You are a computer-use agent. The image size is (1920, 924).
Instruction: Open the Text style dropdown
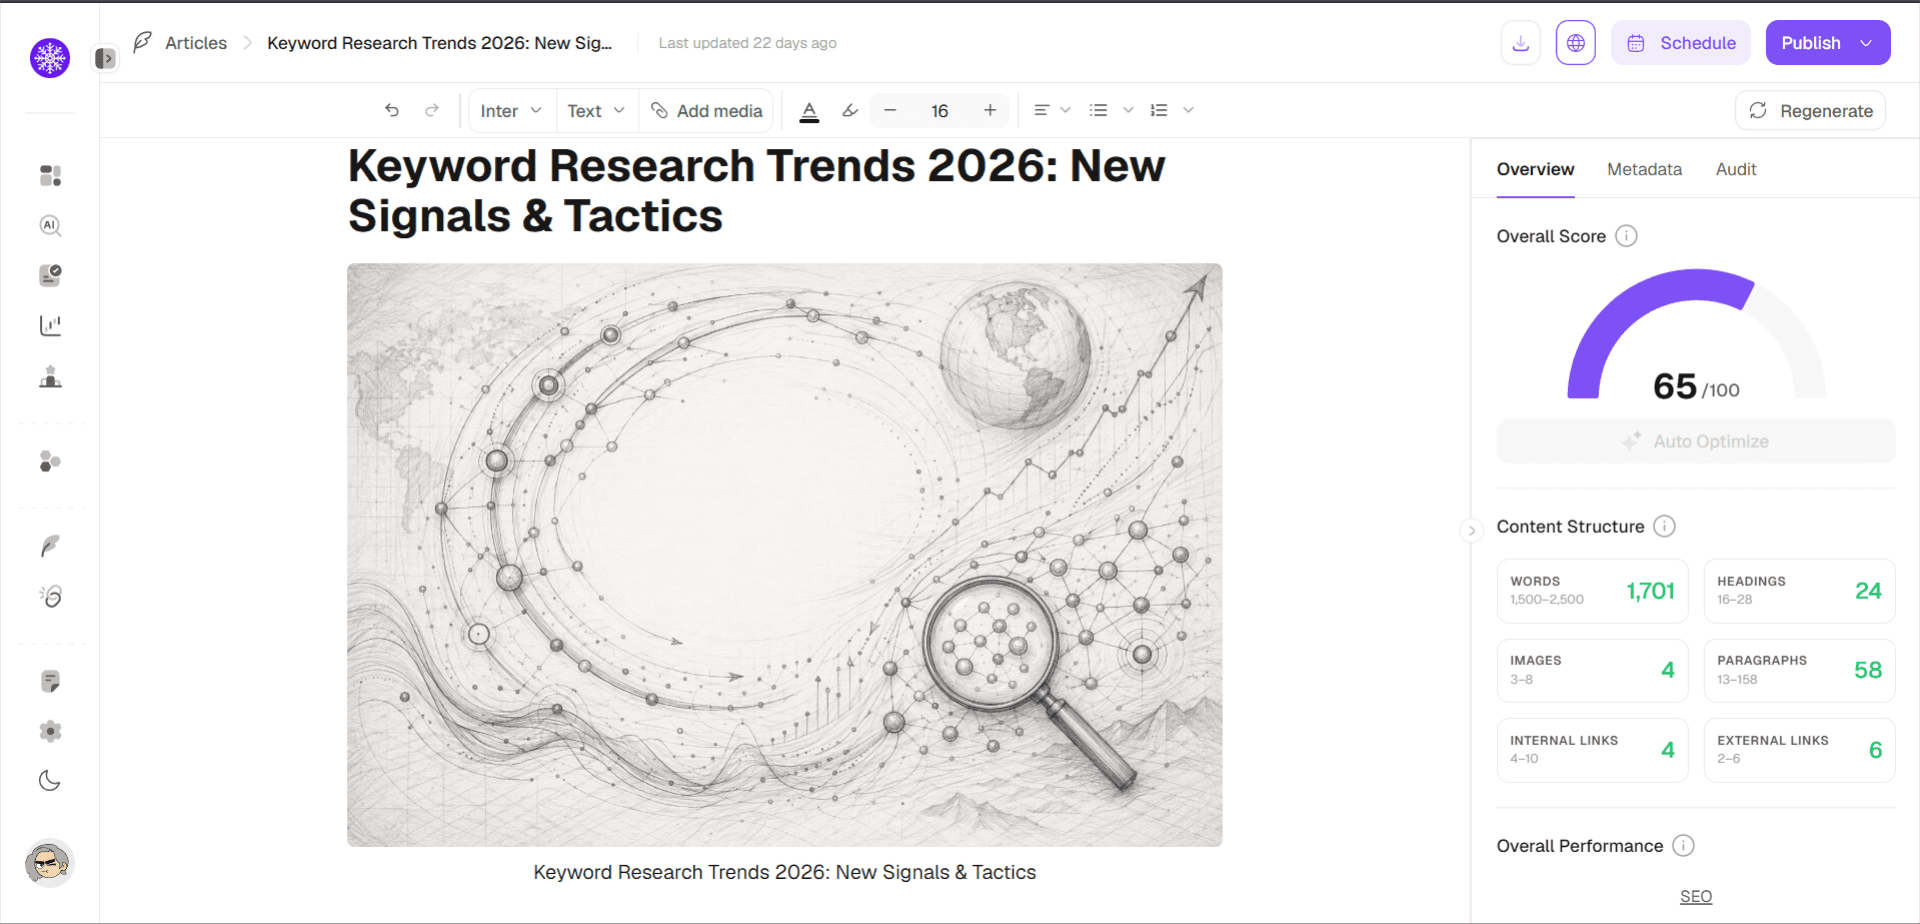596,111
